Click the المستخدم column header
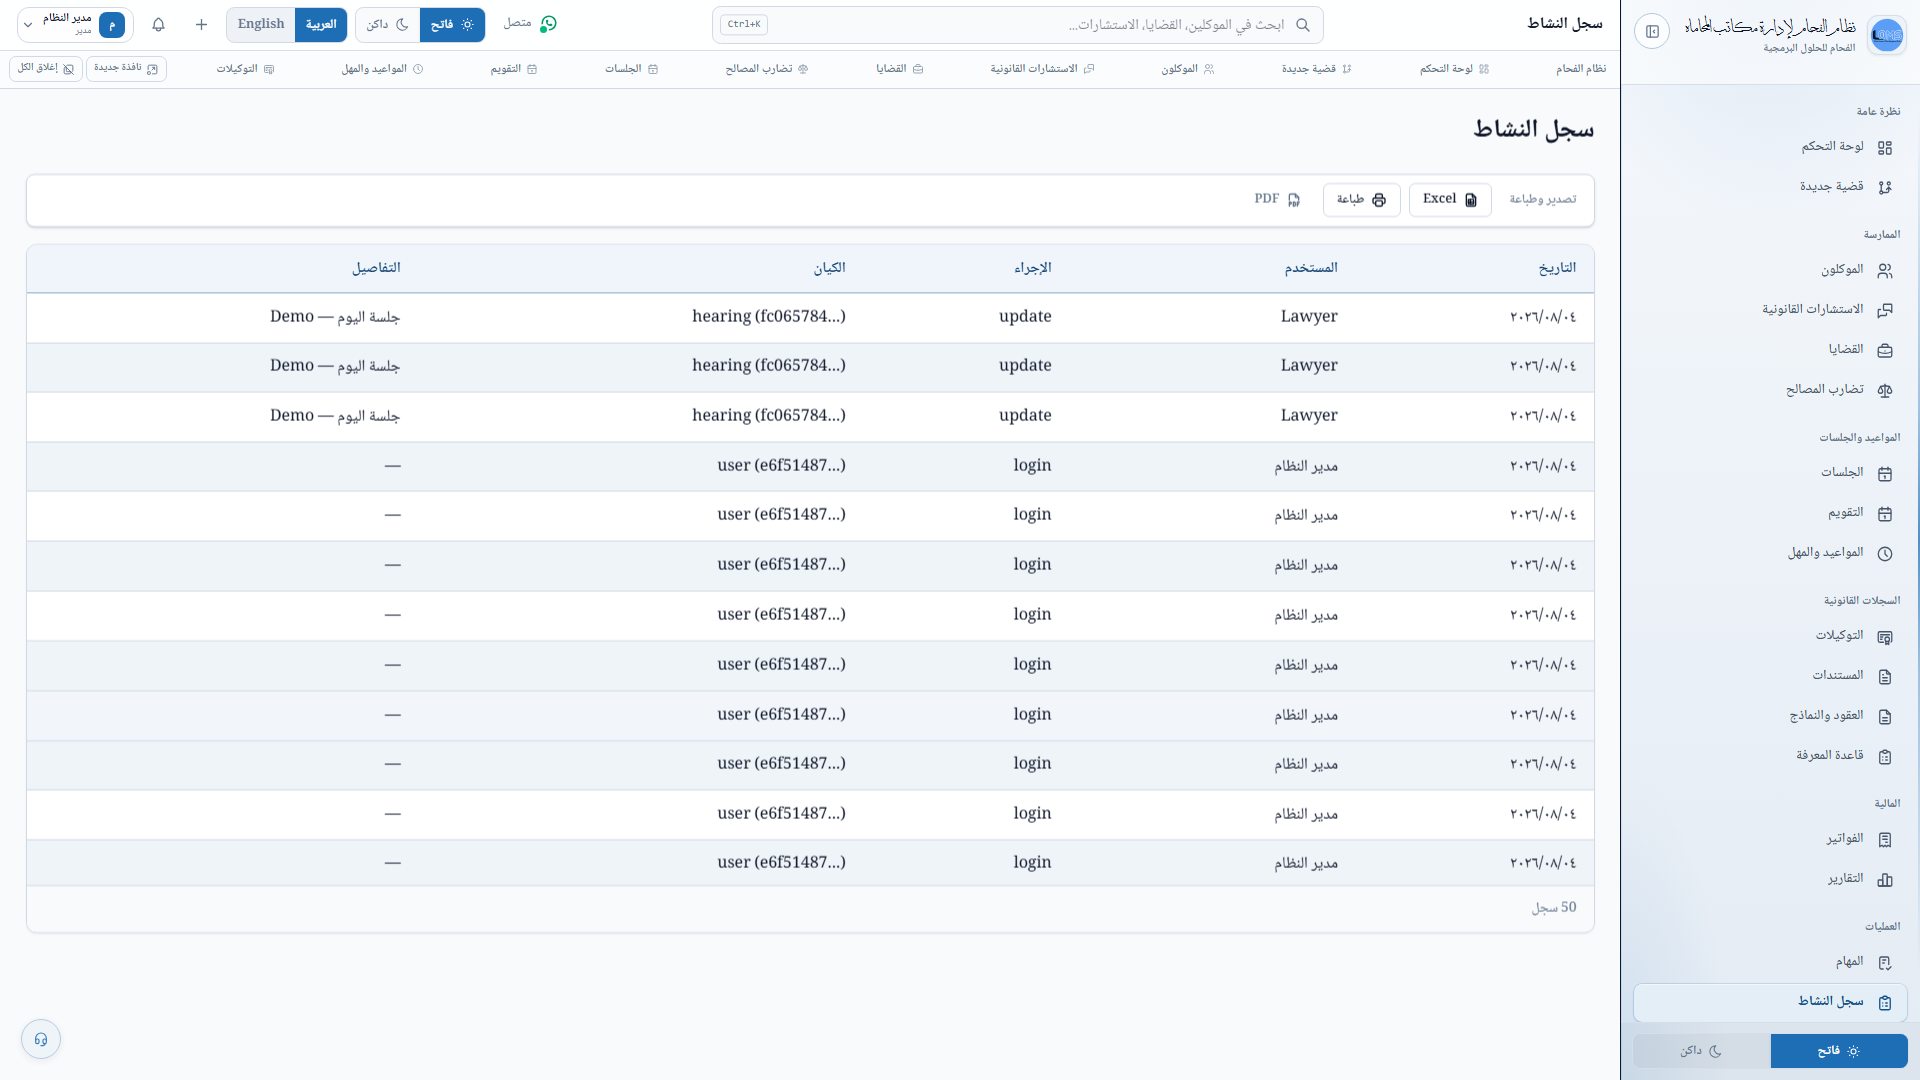 (1311, 268)
